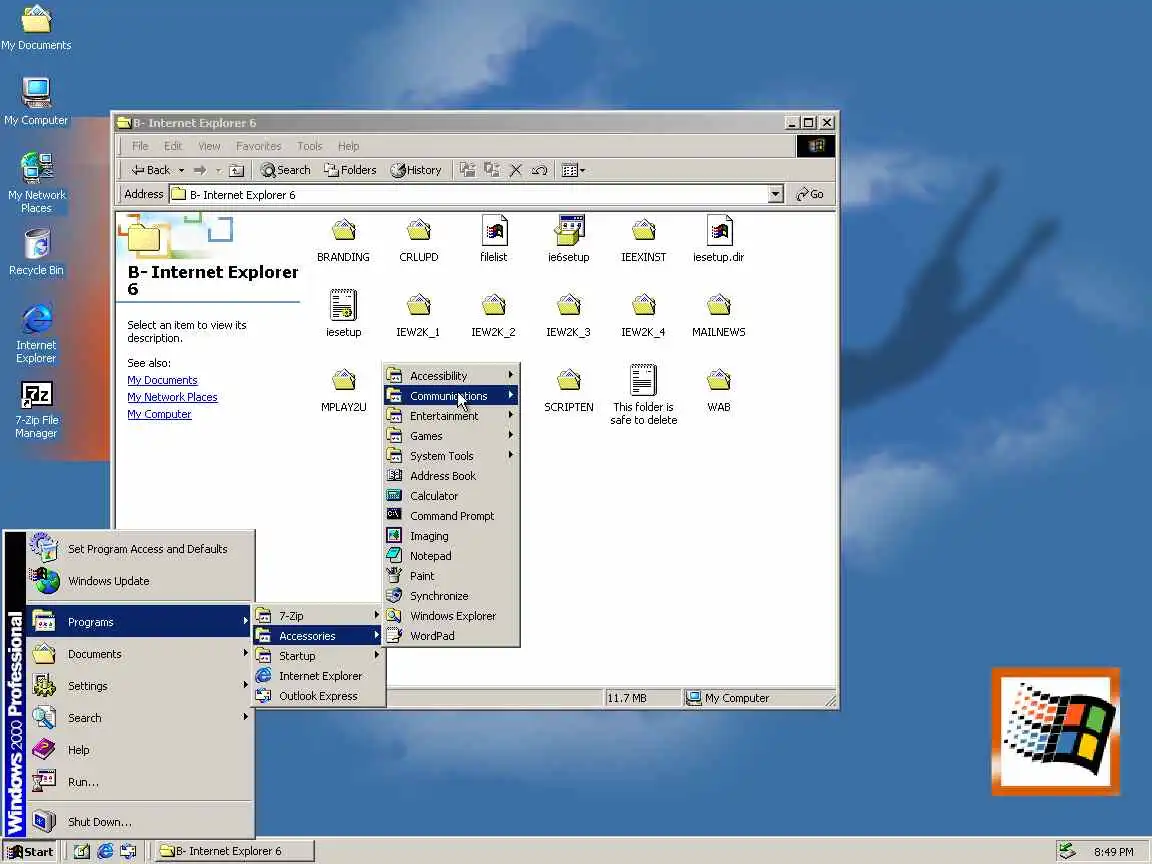Select the IEW2K_4 folder
Screen dimensions: 1152x864
tap(644, 306)
